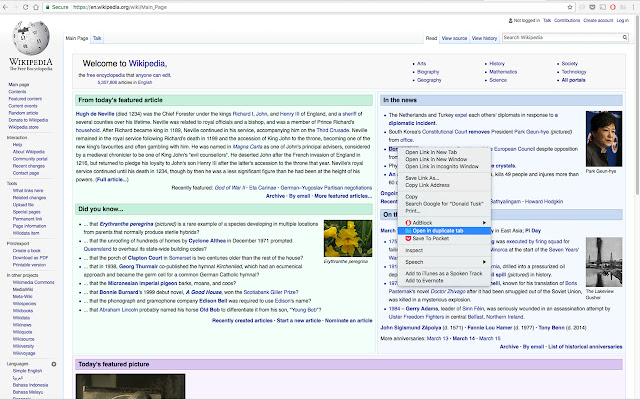640x400 pixels.
Task: Click Today's featured picture thumbnail
Action: point(130,387)
